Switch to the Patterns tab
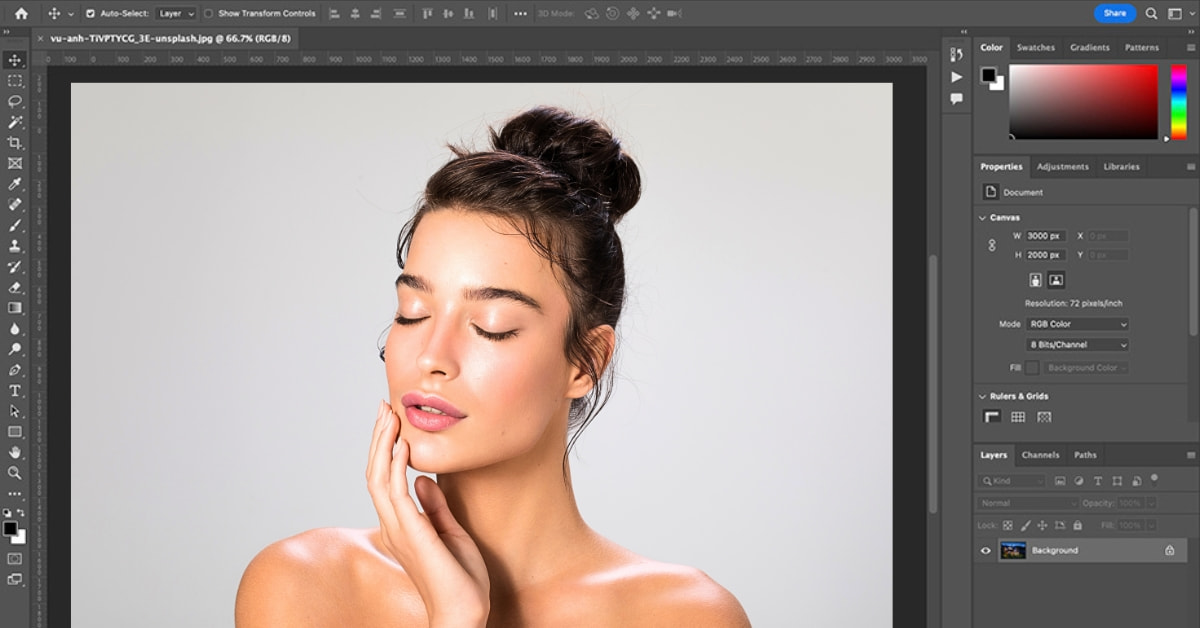 (x=1141, y=47)
